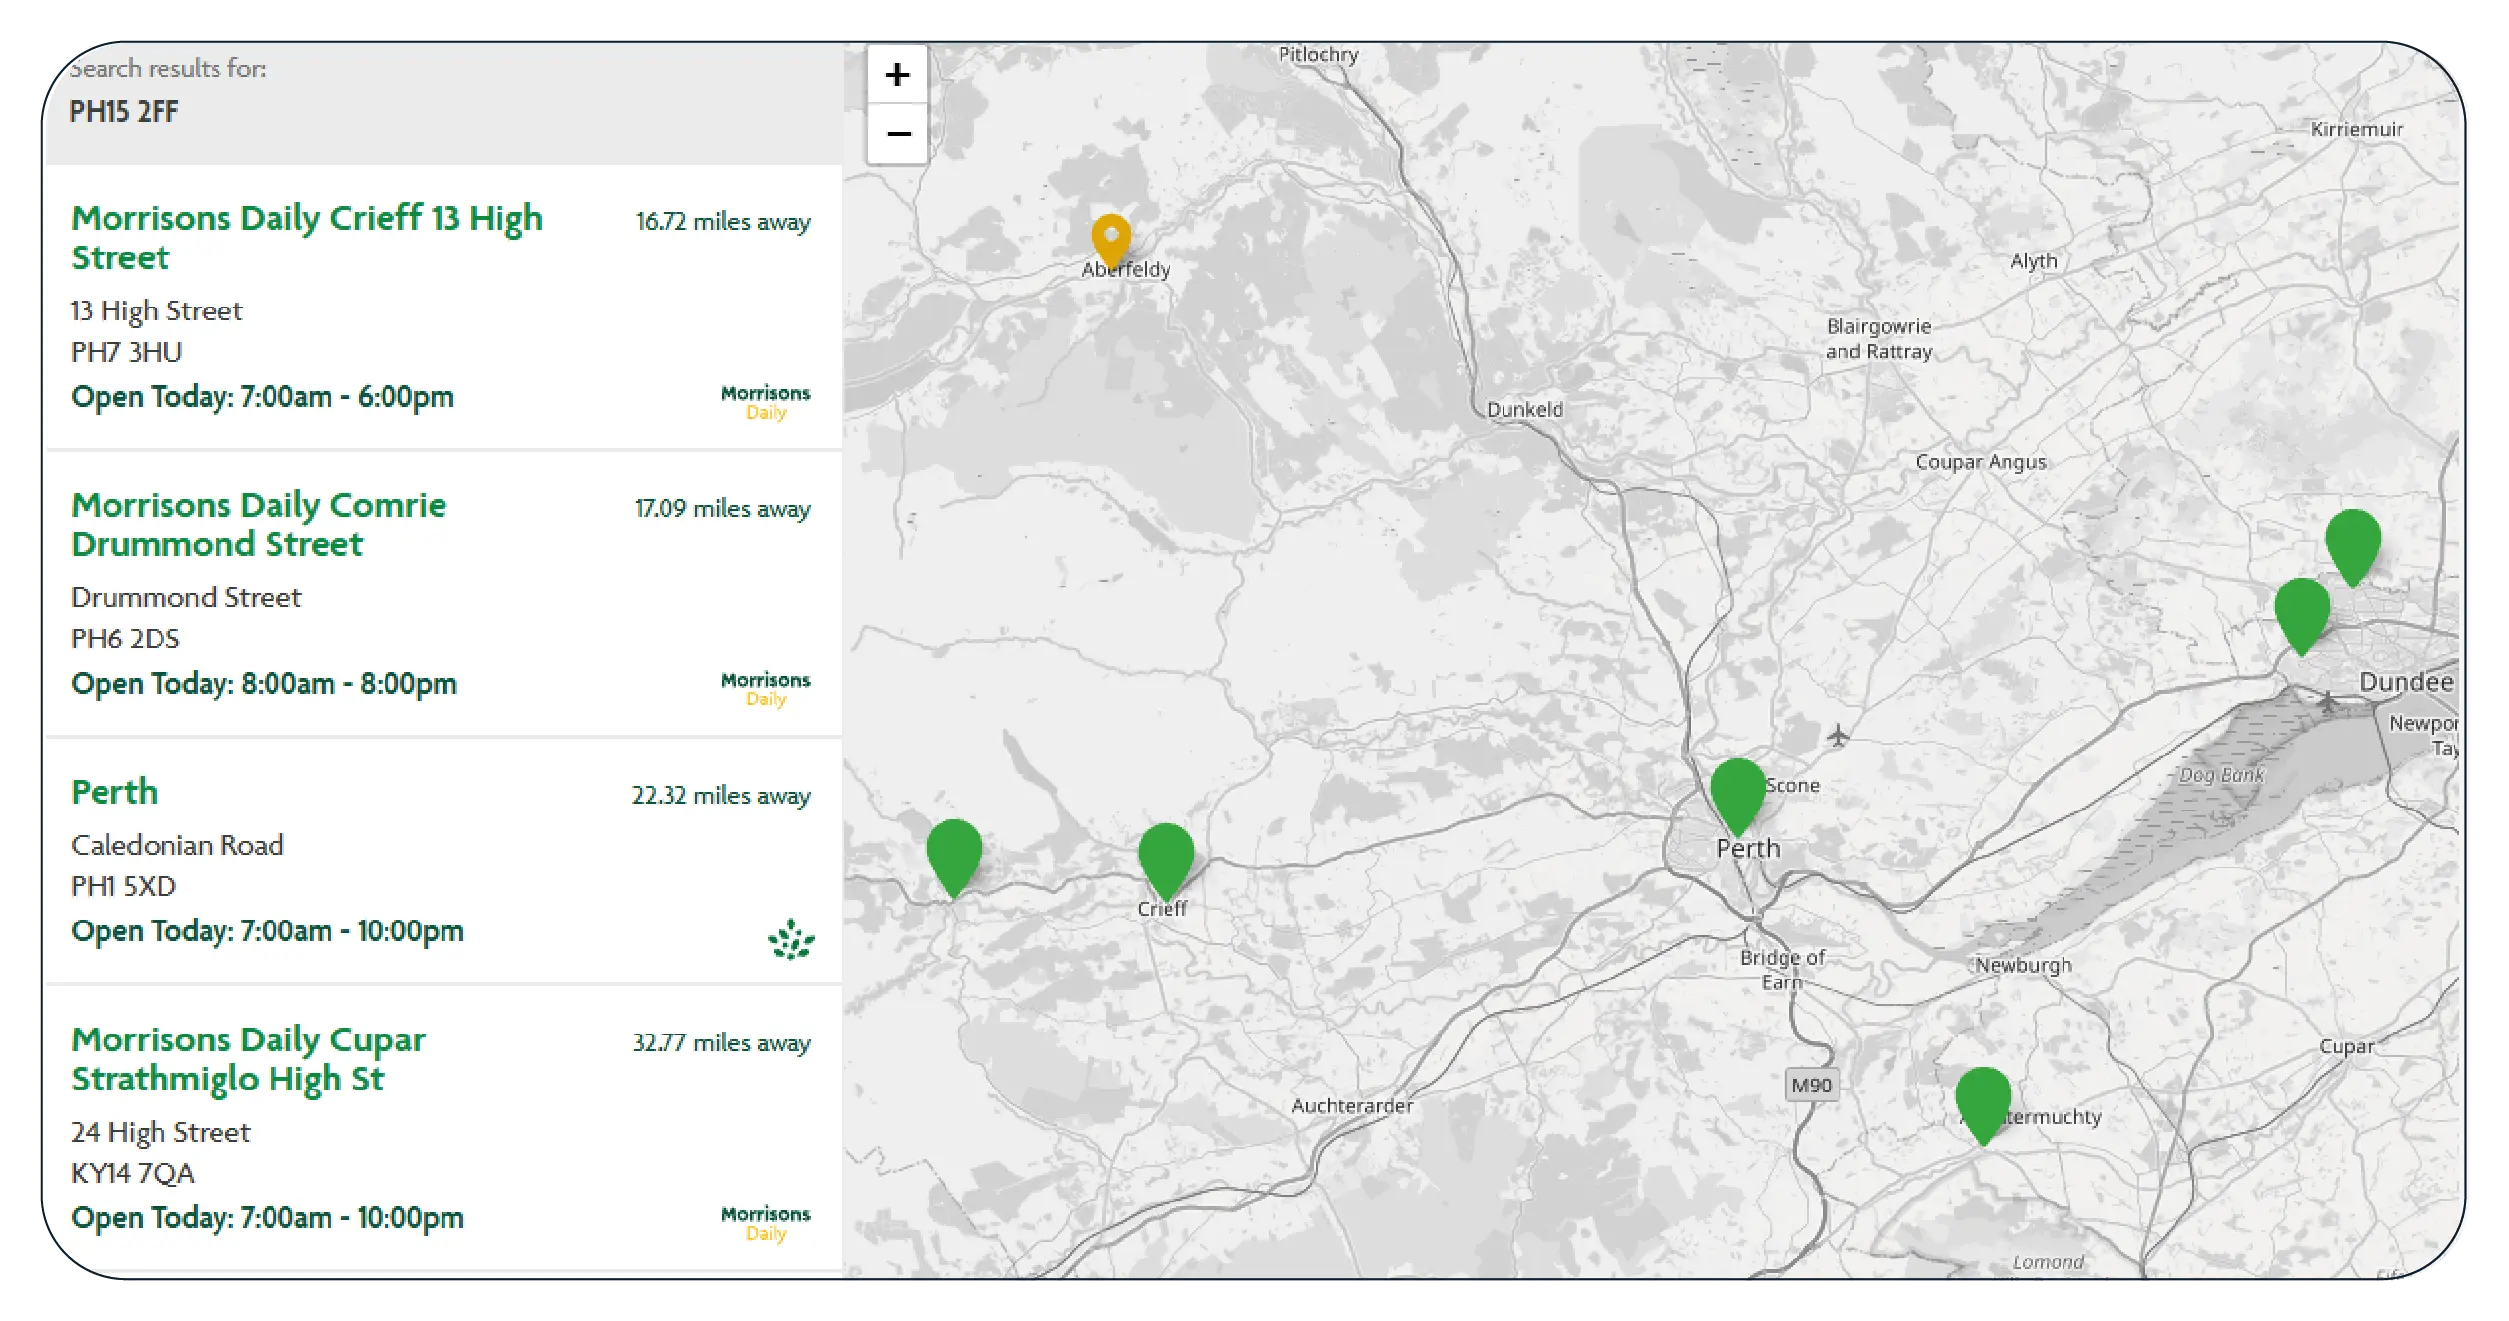Click Morrisons Daily logo in Crieff result

(x=765, y=402)
